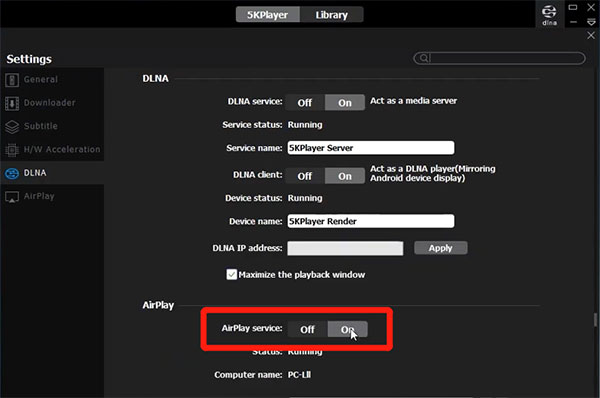Click the DLNA sidebar icon

click(12, 173)
